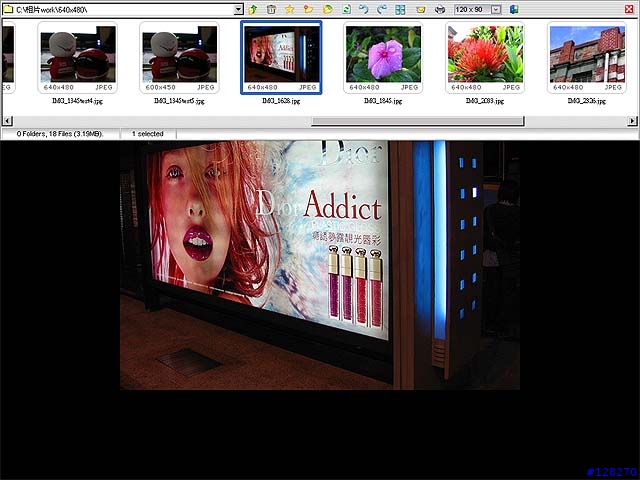Click the thumbnail grid view icon

click(400, 9)
